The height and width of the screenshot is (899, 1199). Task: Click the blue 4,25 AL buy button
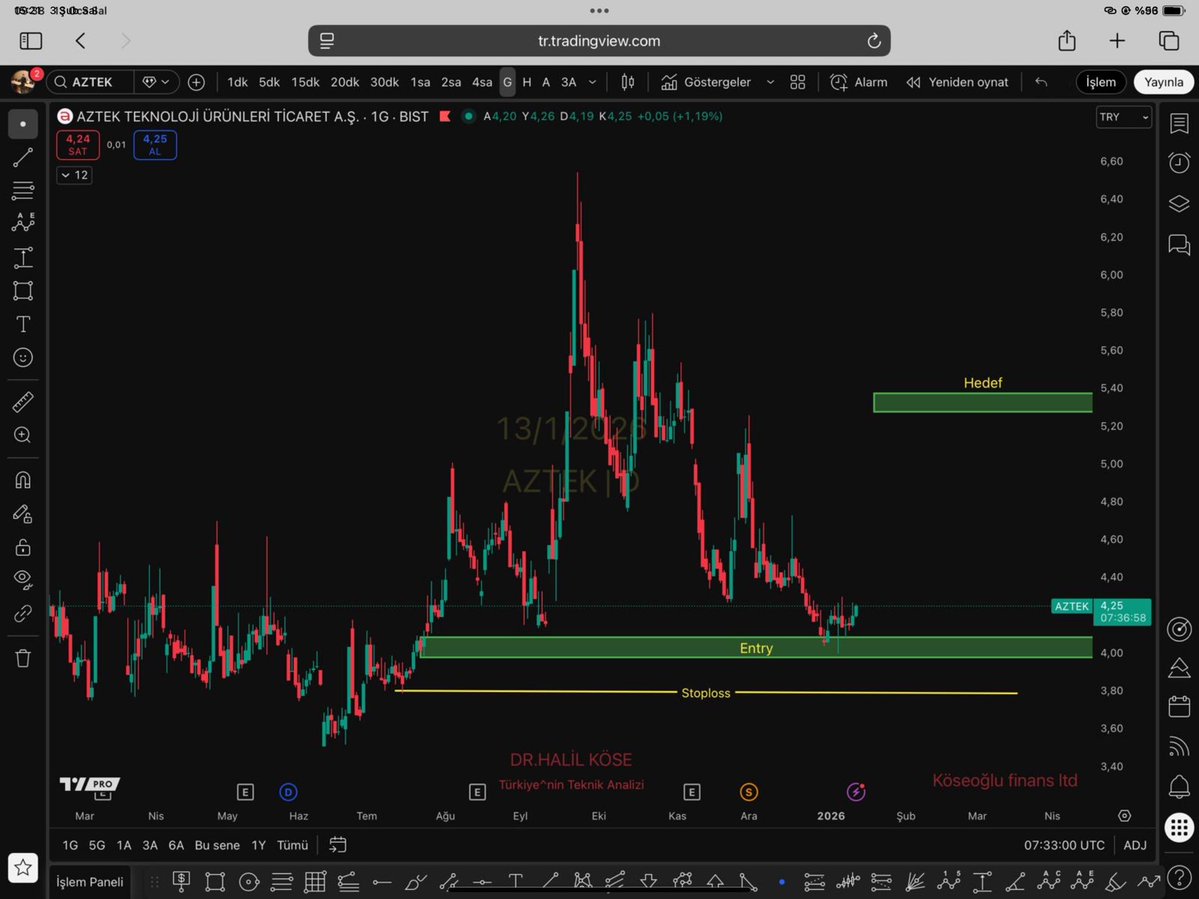point(155,144)
